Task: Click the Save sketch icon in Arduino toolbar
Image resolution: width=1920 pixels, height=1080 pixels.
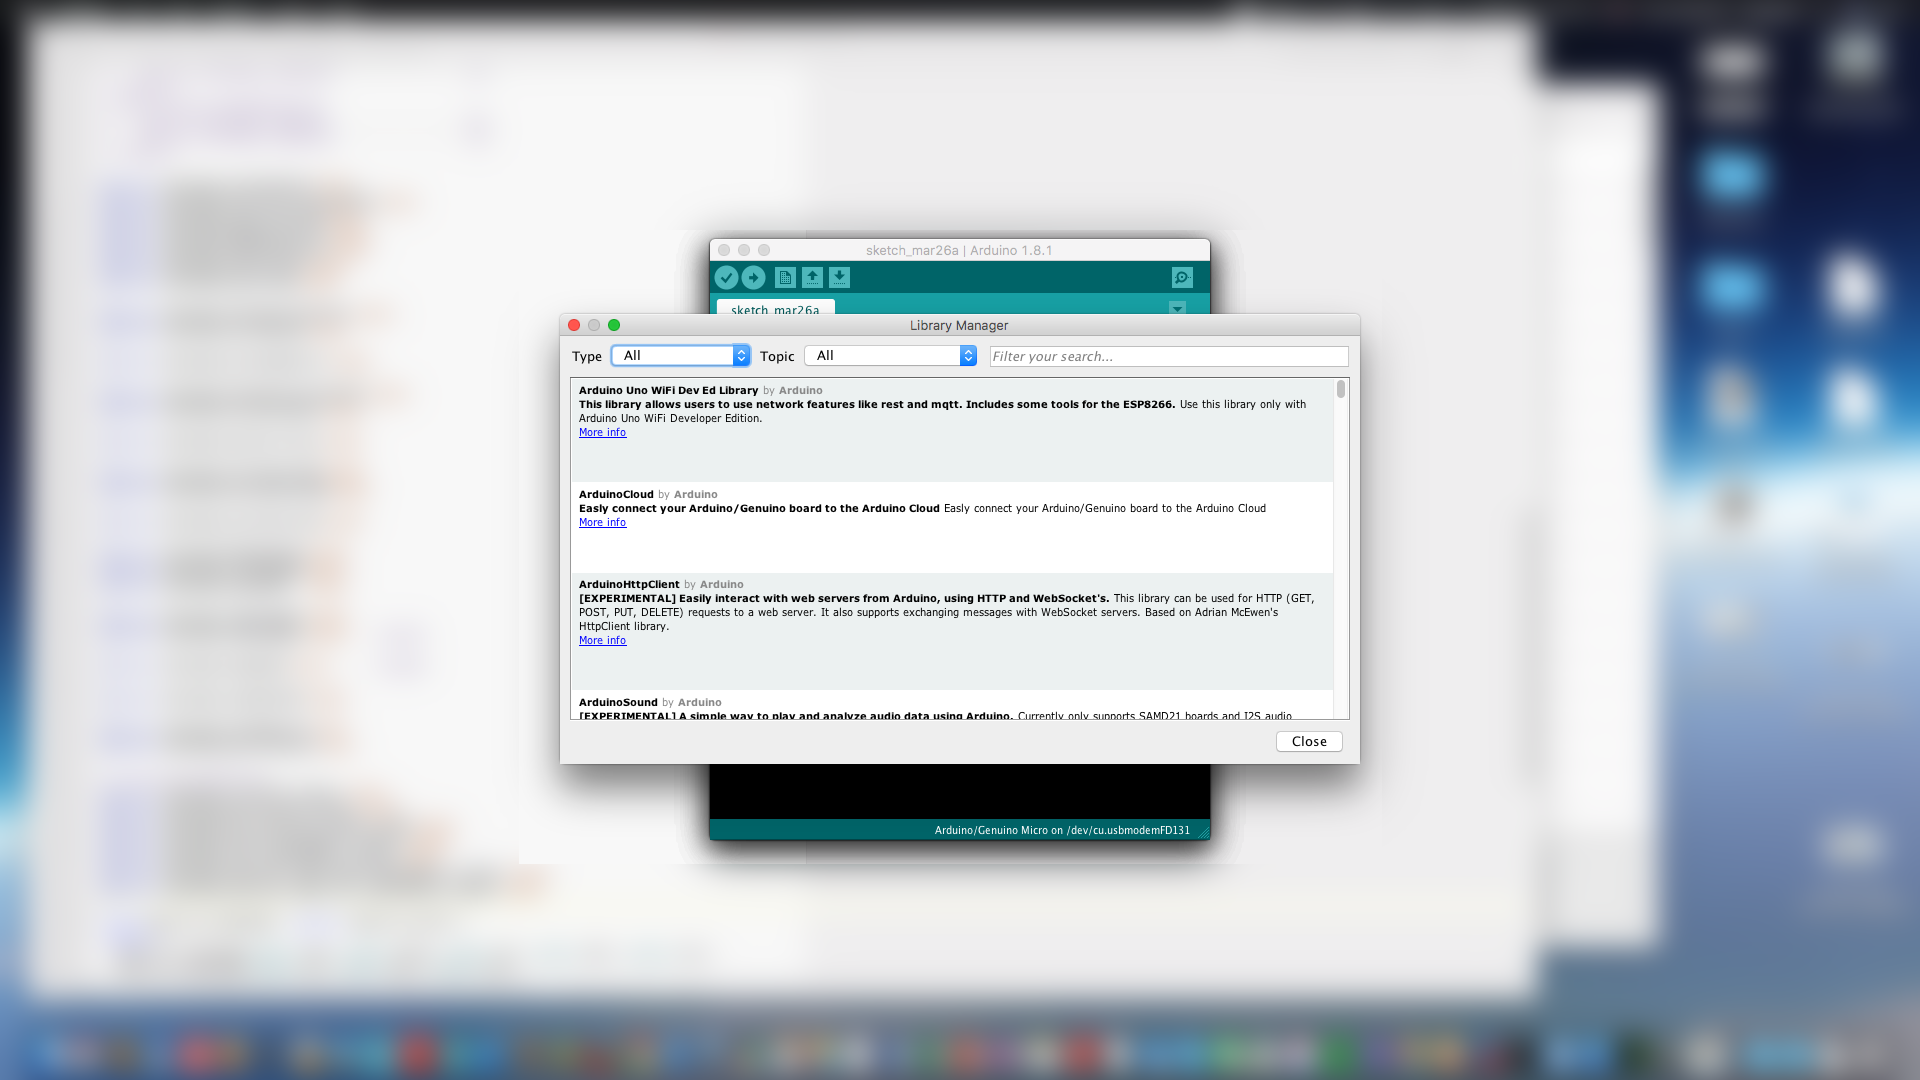Action: (839, 277)
